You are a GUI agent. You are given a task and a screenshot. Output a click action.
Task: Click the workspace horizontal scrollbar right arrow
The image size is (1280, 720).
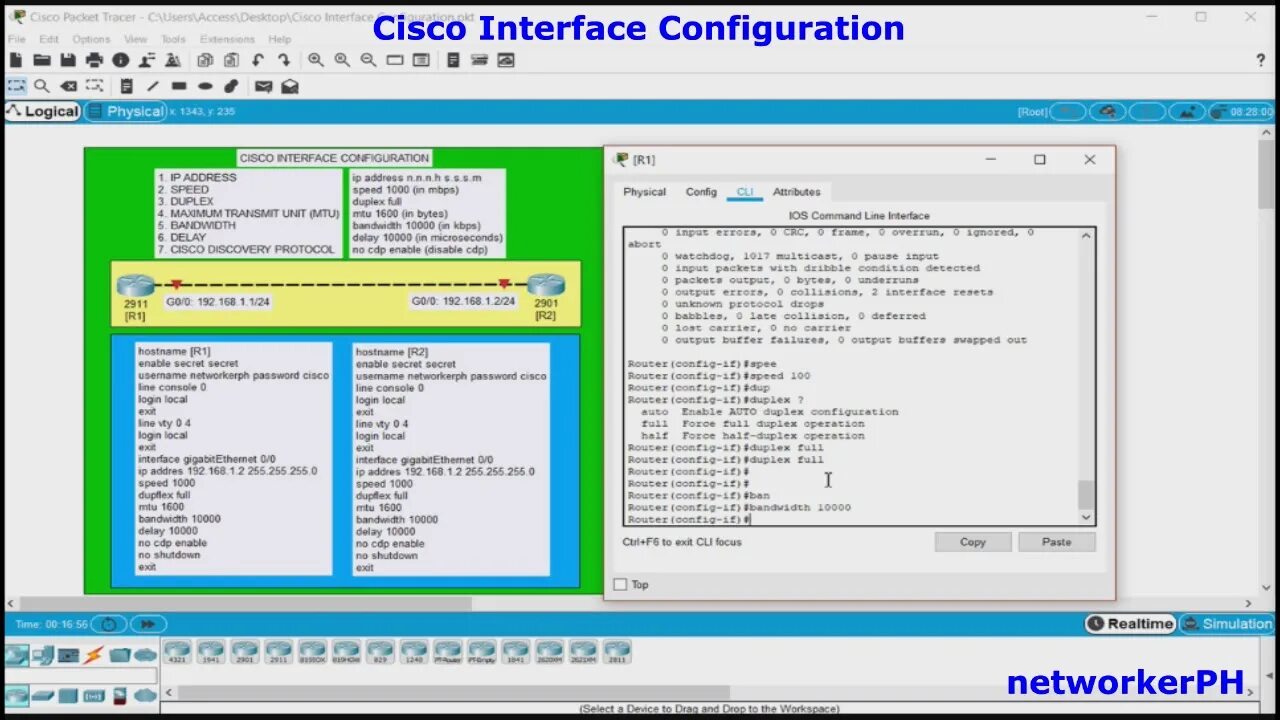(x=1248, y=603)
